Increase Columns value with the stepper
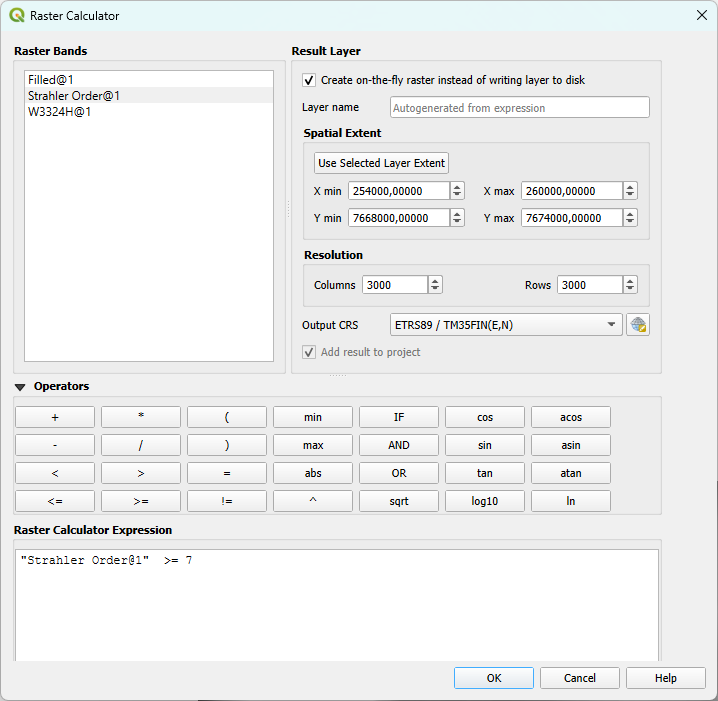The width and height of the screenshot is (718, 701). click(435, 281)
